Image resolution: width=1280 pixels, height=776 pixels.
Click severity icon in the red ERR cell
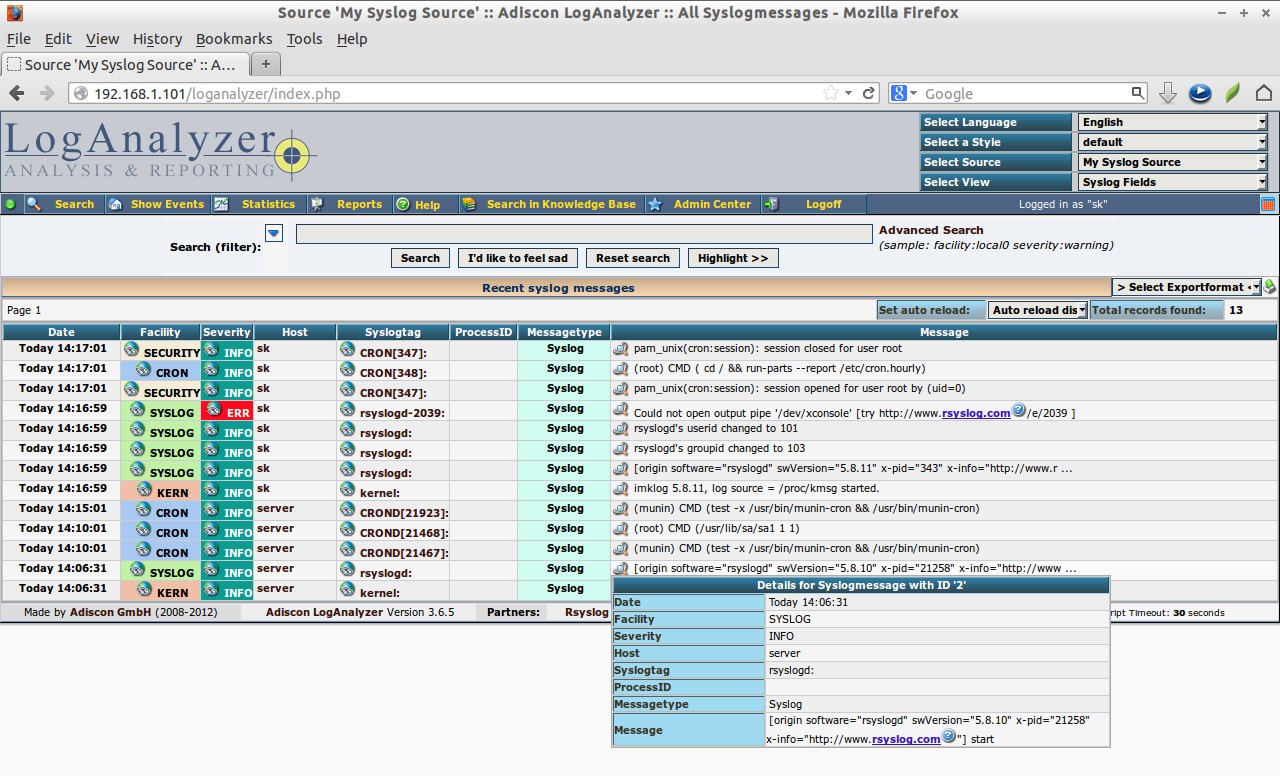[214, 410]
